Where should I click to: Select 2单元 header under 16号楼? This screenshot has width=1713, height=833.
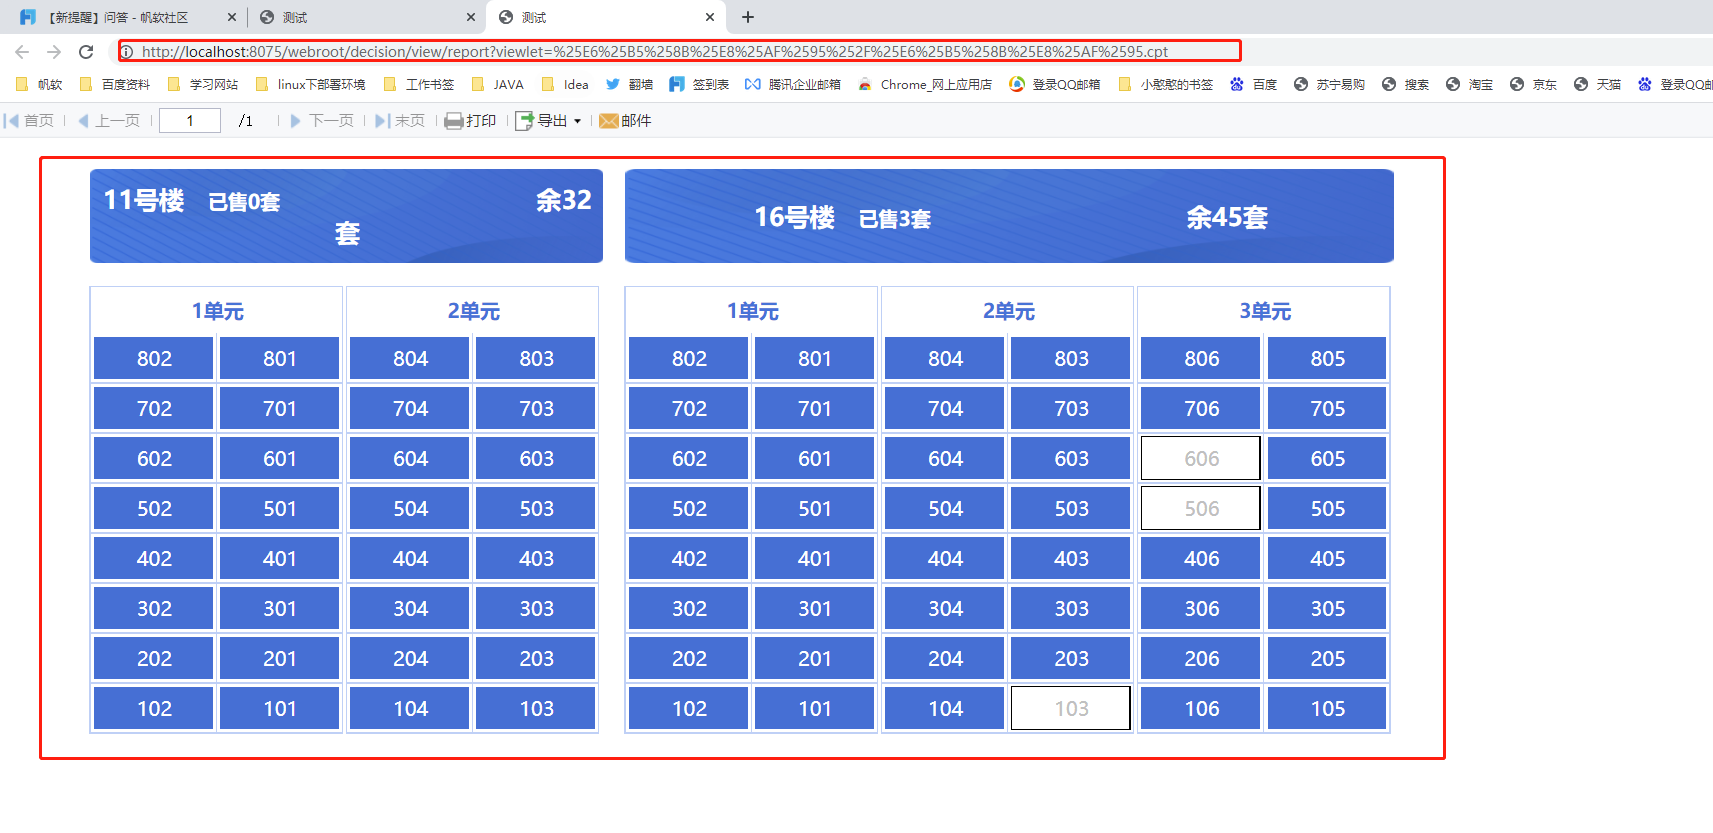coord(1009,311)
